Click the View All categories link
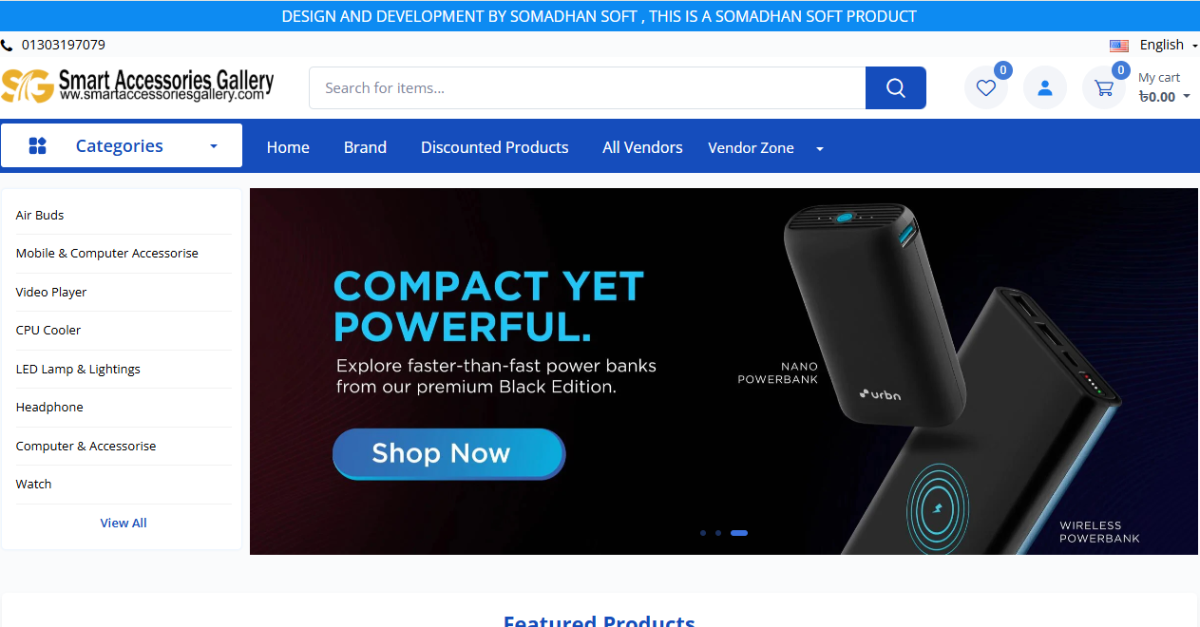 click(x=123, y=523)
